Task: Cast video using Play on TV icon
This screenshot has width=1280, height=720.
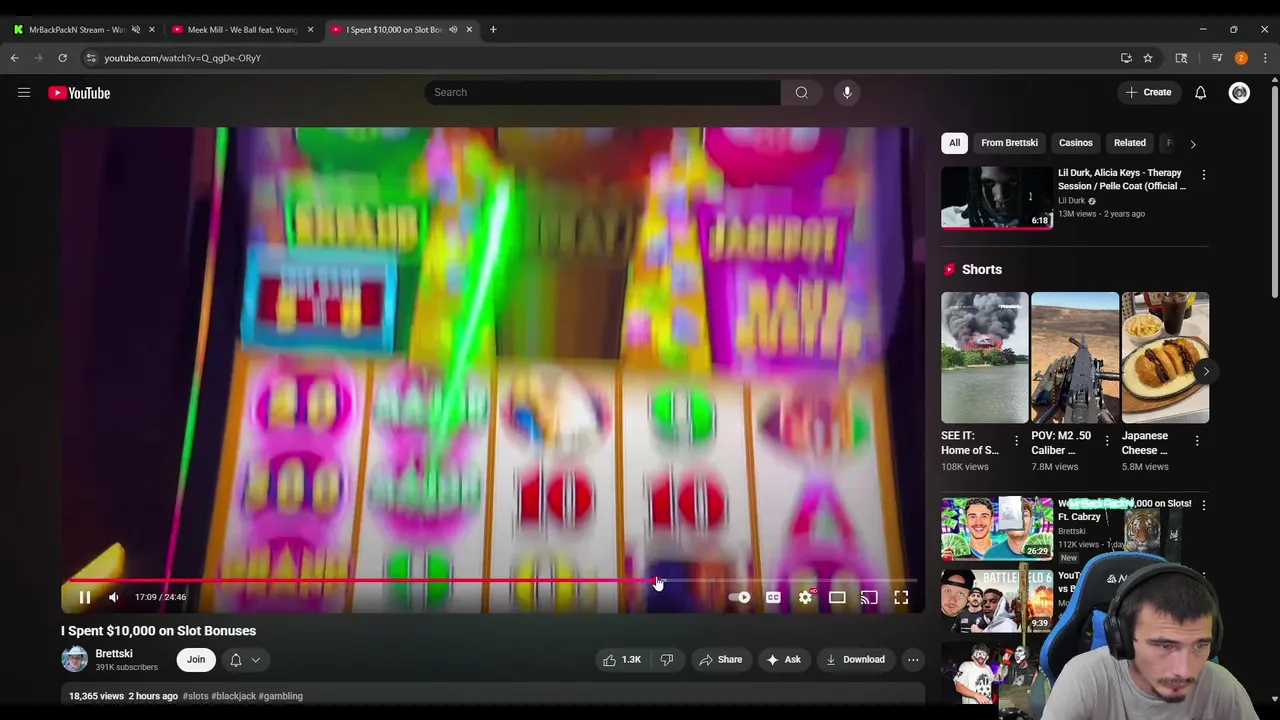Action: [869, 597]
